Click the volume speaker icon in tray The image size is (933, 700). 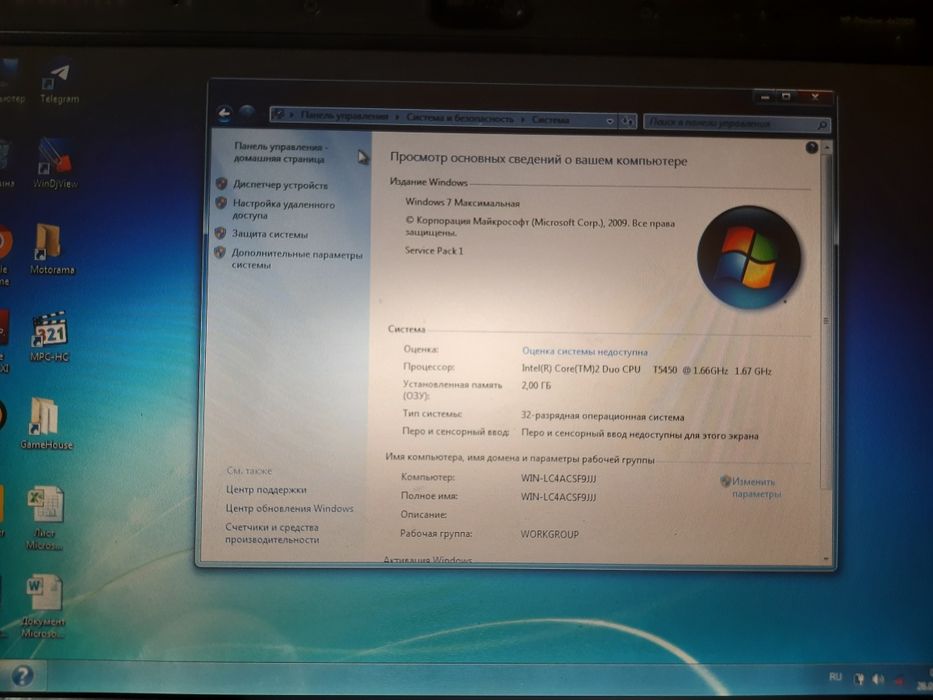pyautogui.click(x=878, y=679)
